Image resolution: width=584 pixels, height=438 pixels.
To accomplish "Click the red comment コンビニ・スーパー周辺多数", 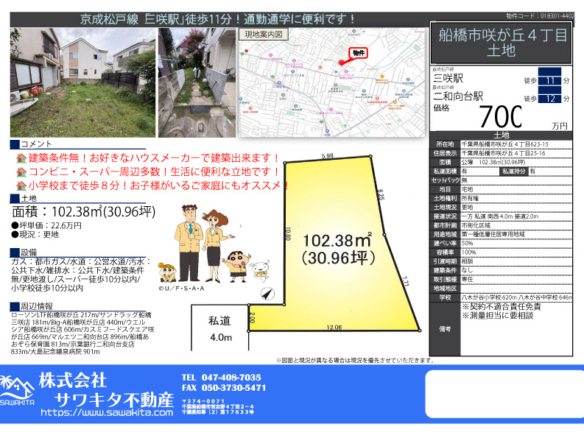I will [x=153, y=172].
